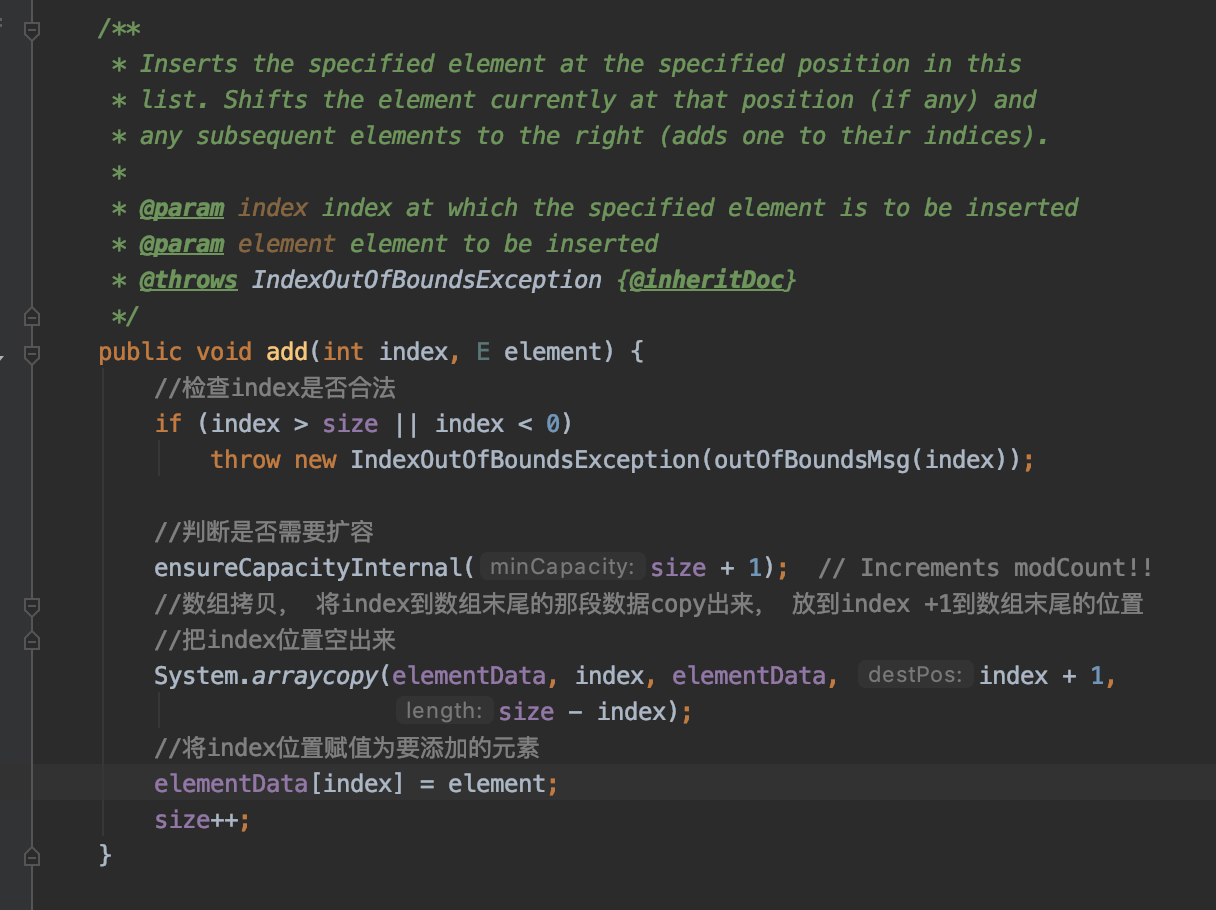Click the "length:" parameter hint
The image size is (1216, 910).
[444, 711]
